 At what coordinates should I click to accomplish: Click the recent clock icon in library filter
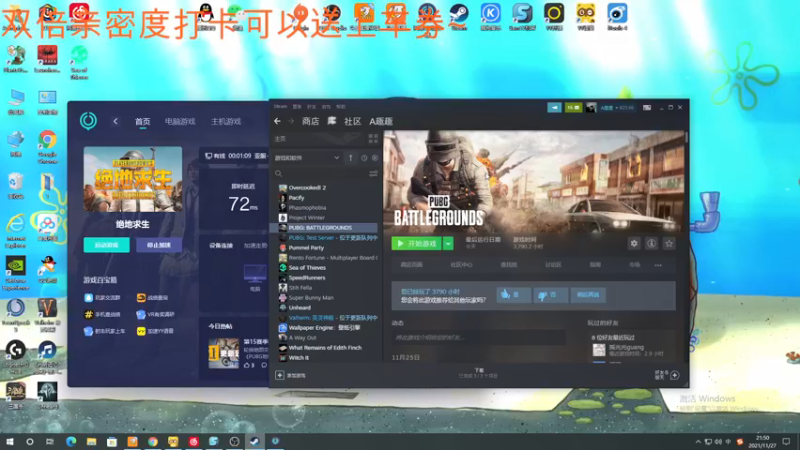tap(364, 158)
